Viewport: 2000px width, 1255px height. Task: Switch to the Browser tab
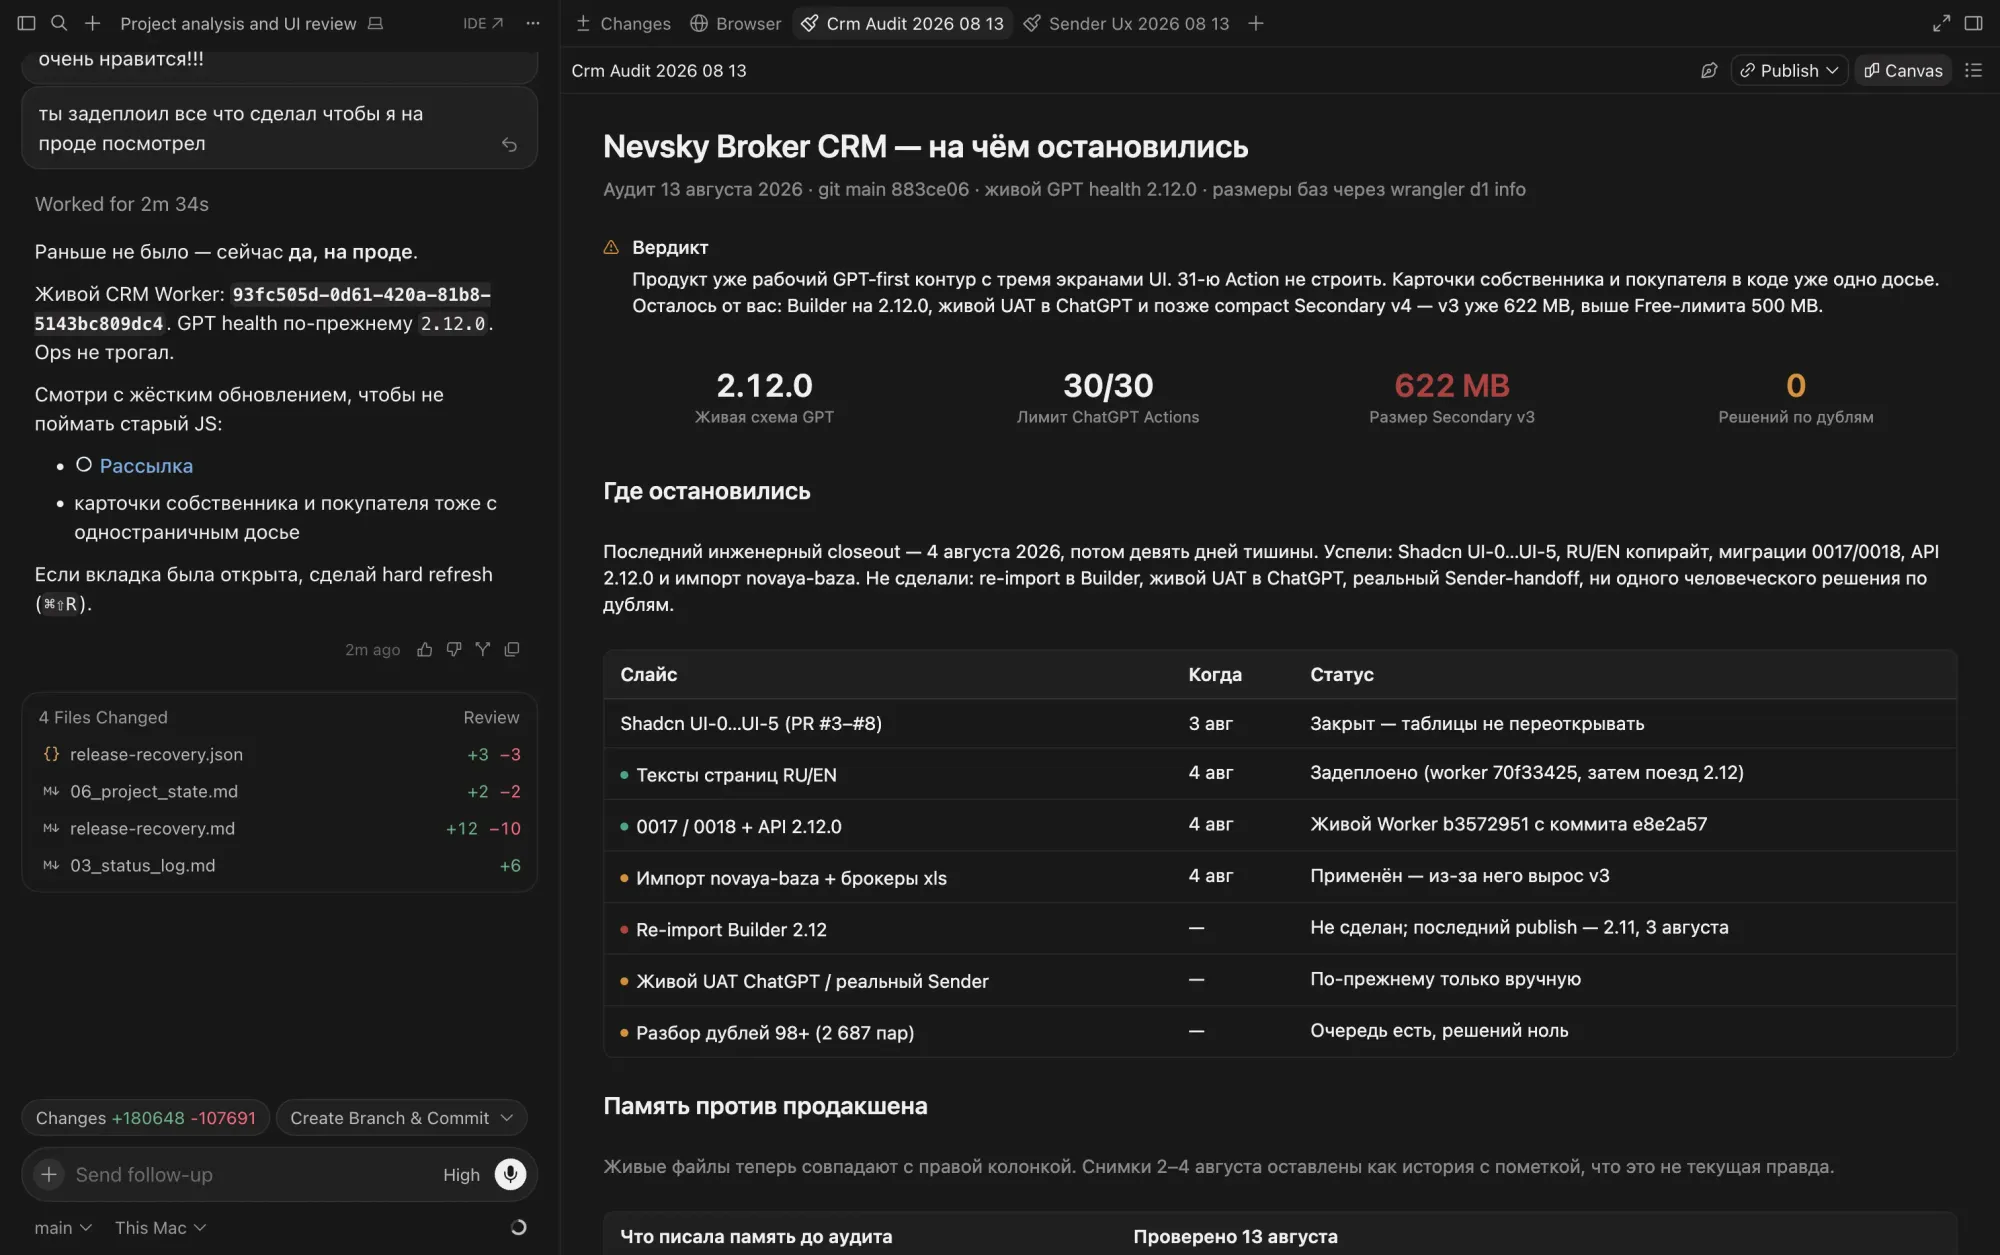click(736, 23)
